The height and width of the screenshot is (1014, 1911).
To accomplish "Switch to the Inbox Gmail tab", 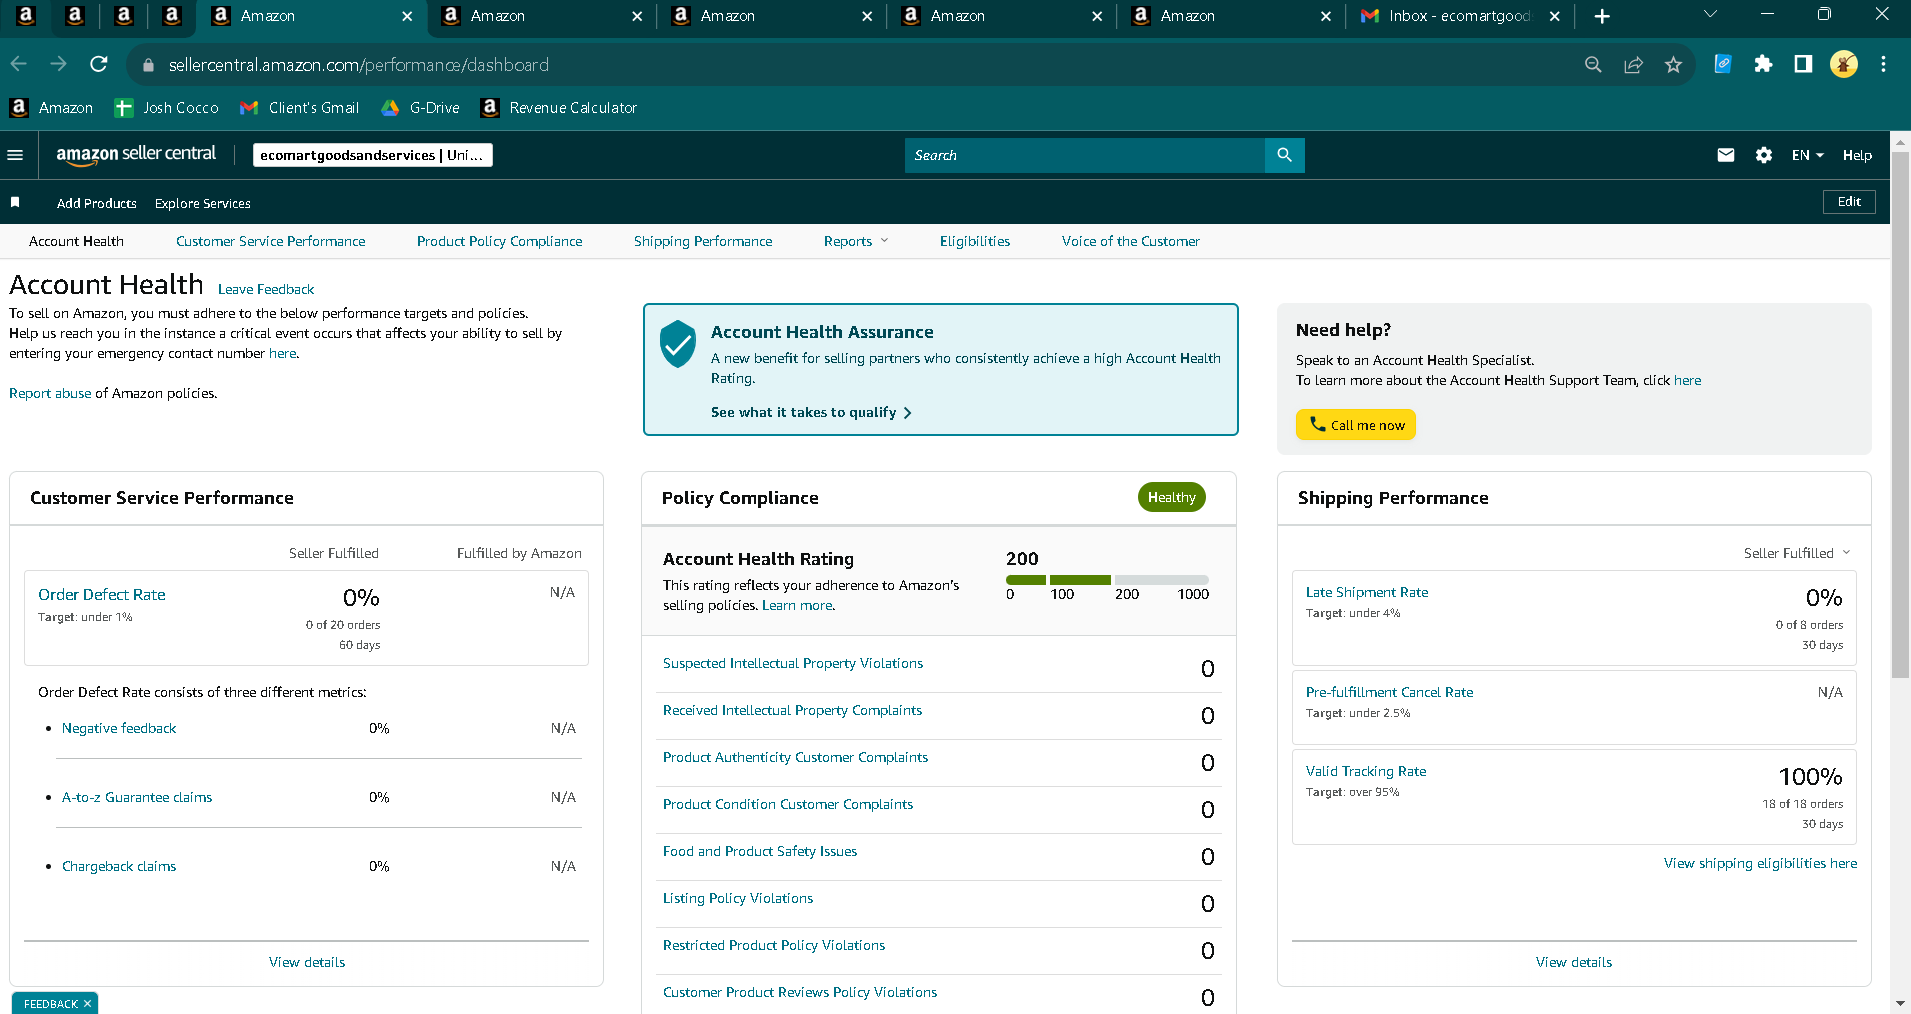I will pyautogui.click(x=1458, y=16).
